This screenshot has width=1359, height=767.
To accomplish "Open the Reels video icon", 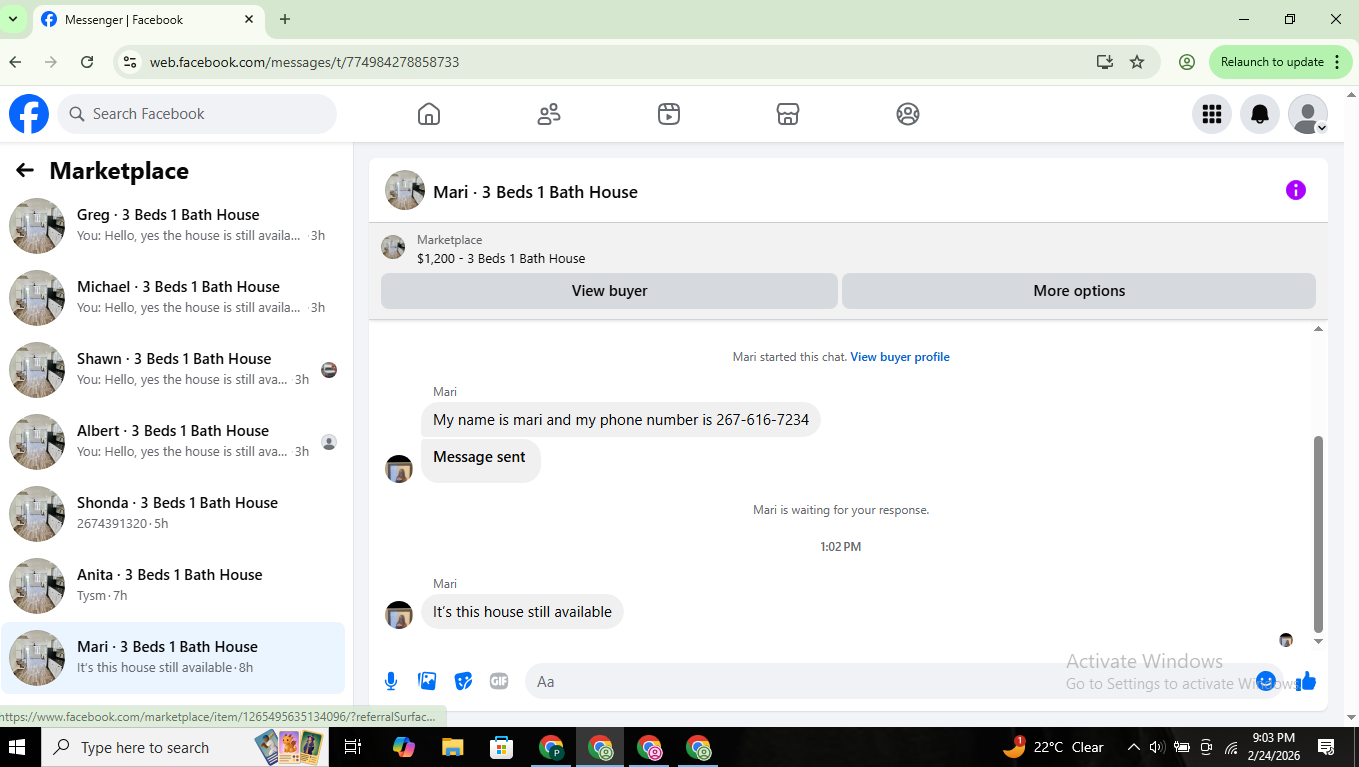I will pos(669,114).
